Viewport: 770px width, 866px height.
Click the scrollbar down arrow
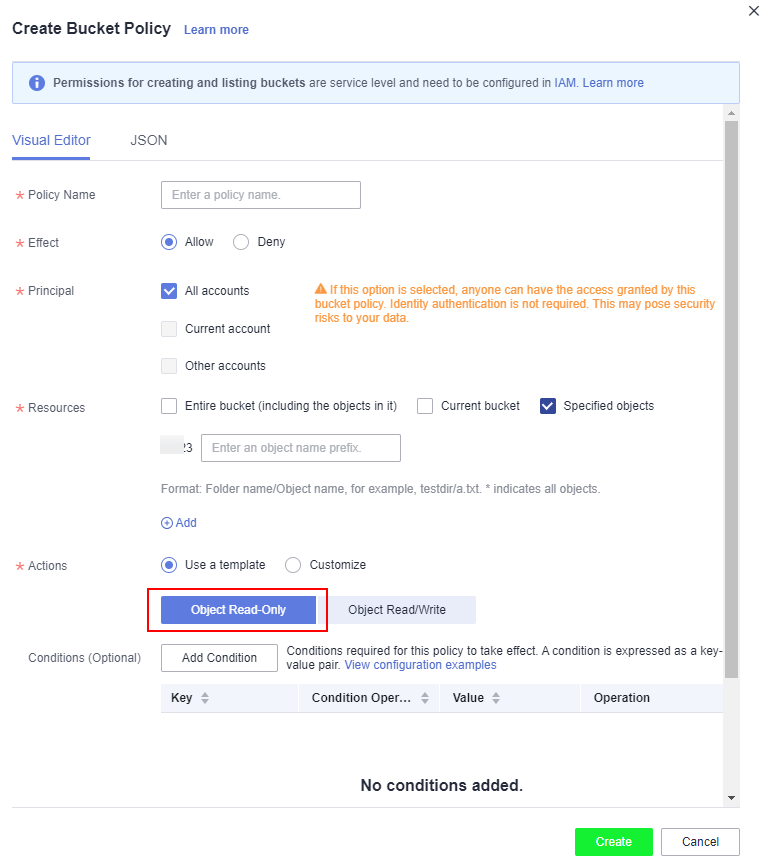coord(731,798)
